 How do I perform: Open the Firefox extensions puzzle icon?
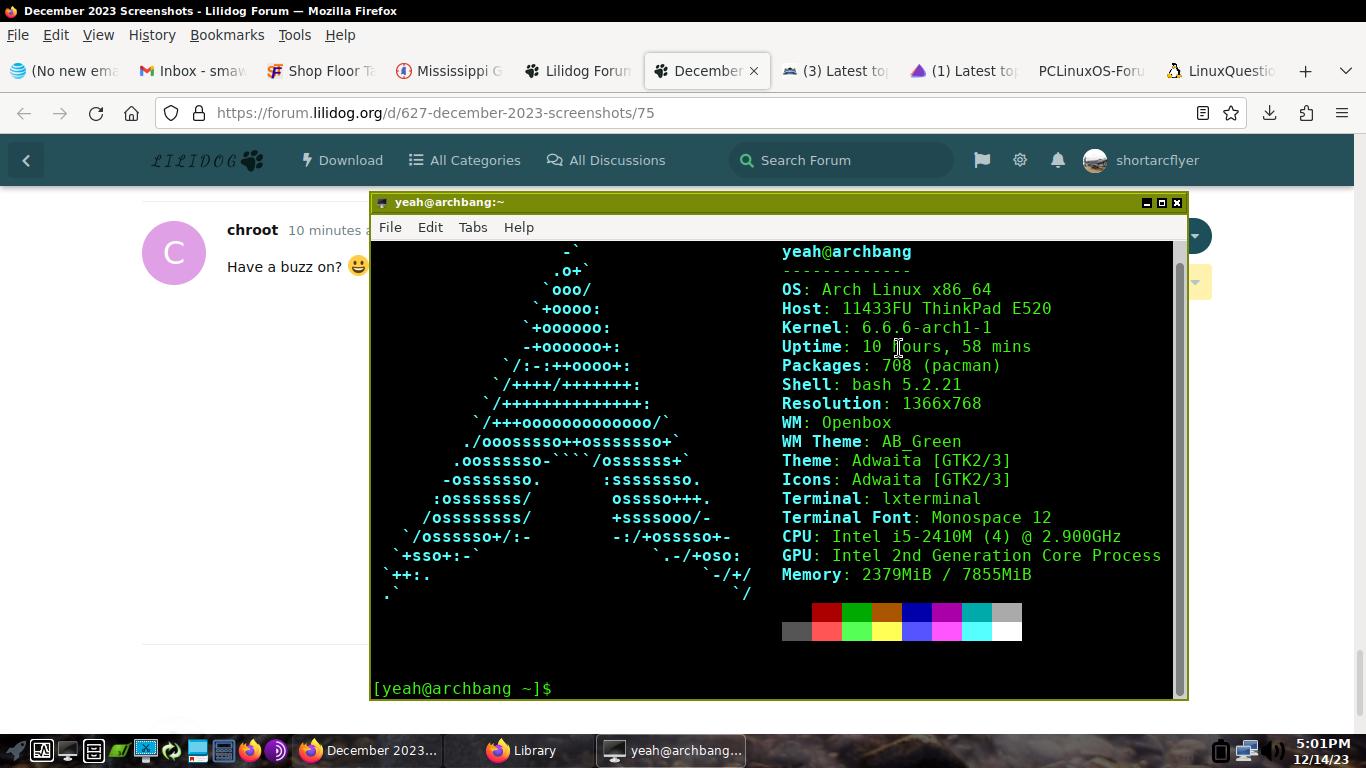tap(1306, 113)
